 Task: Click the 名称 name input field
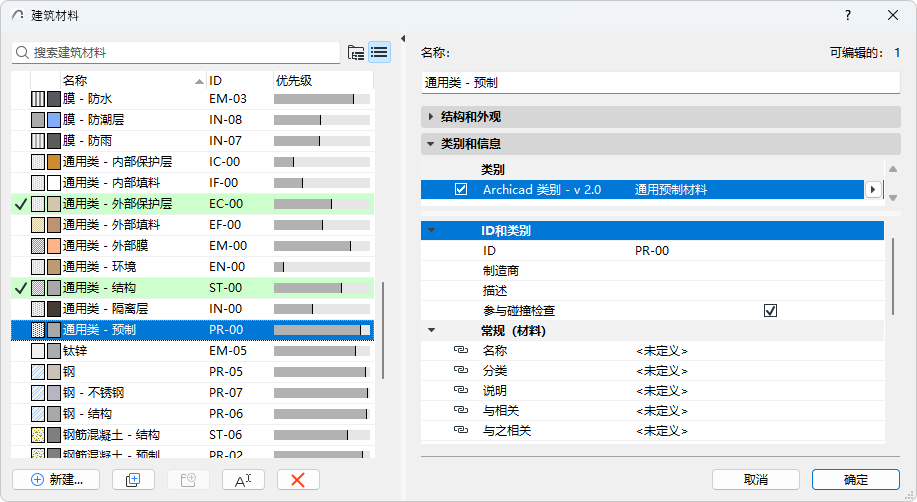(x=660, y=83)
